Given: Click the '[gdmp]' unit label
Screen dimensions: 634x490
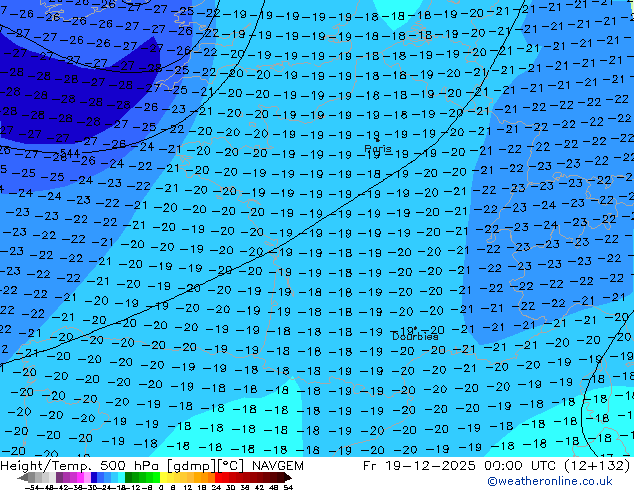Looking at the screenshot, I should 192,466.
